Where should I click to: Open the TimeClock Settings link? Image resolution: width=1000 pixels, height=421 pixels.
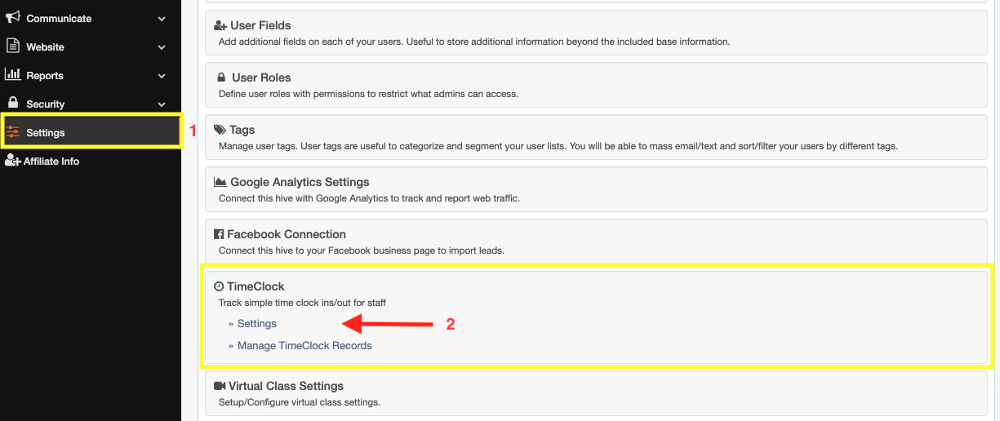tap(256, 323)
